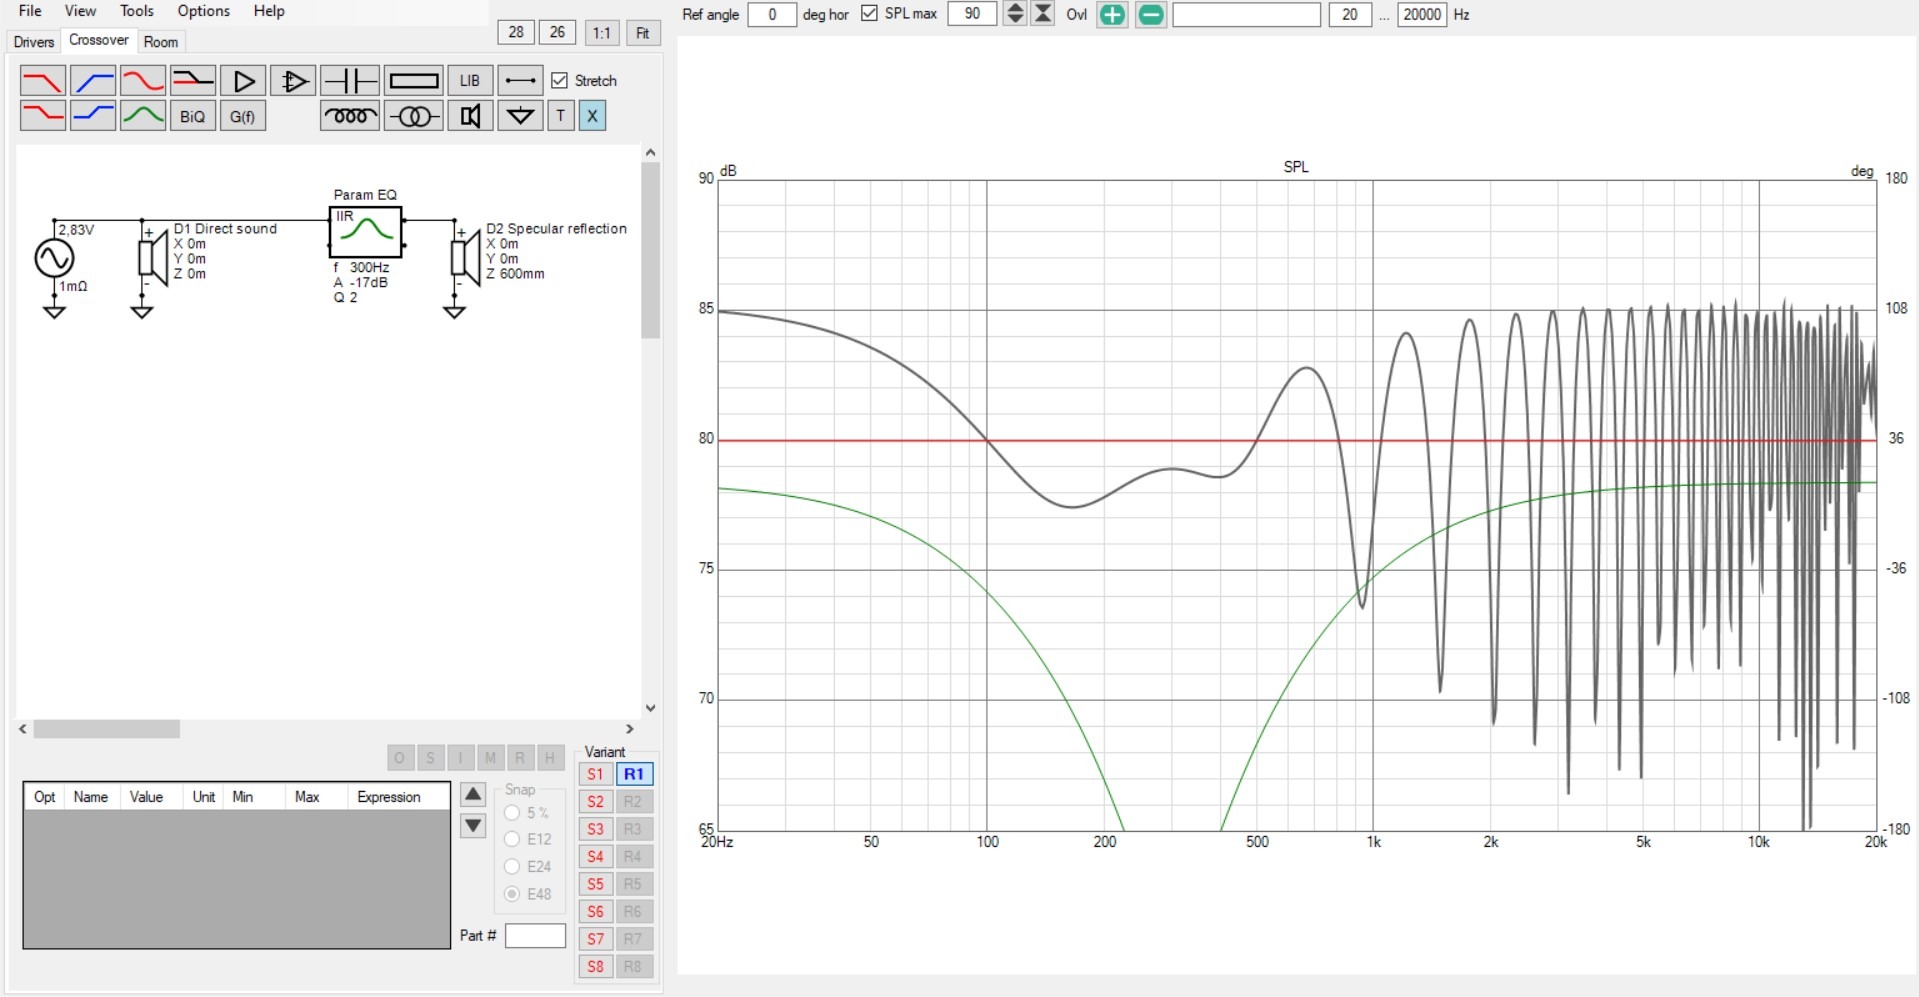Click the Fit zoom button
The image size is (1919, 997).
click(x=643, y=32)
